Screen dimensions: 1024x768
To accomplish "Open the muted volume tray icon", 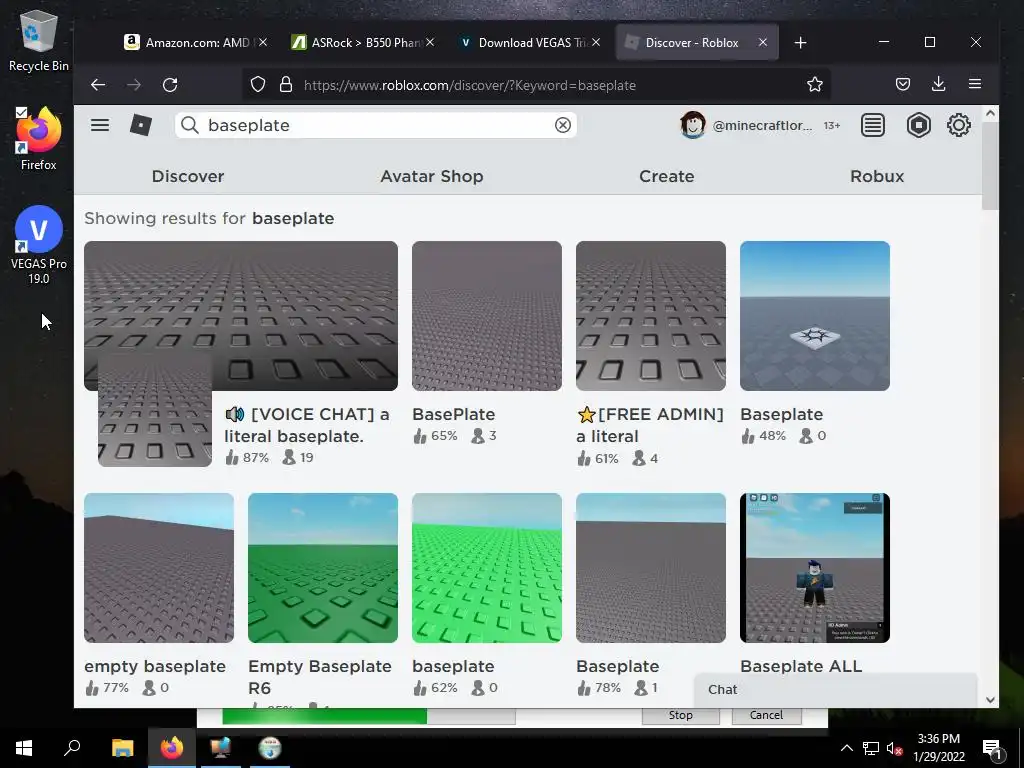I will (x=894, y=748).
